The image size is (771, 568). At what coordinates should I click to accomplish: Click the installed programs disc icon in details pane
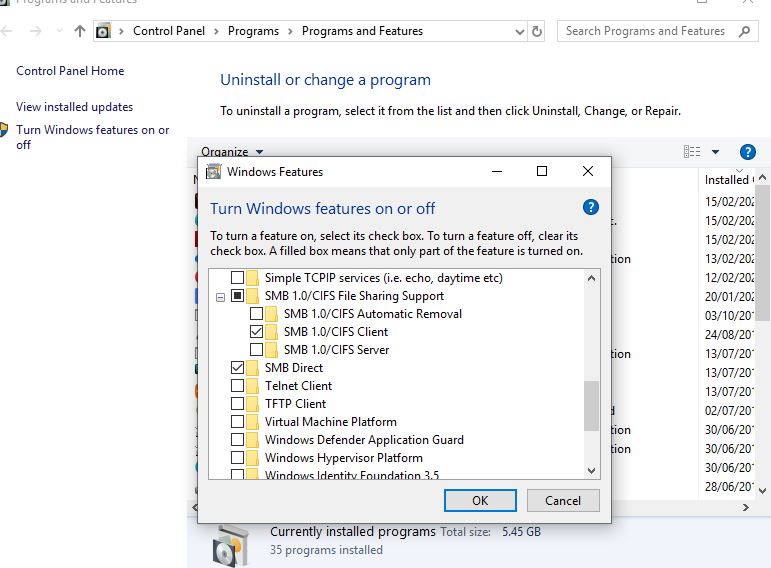(x=230, y=546)
